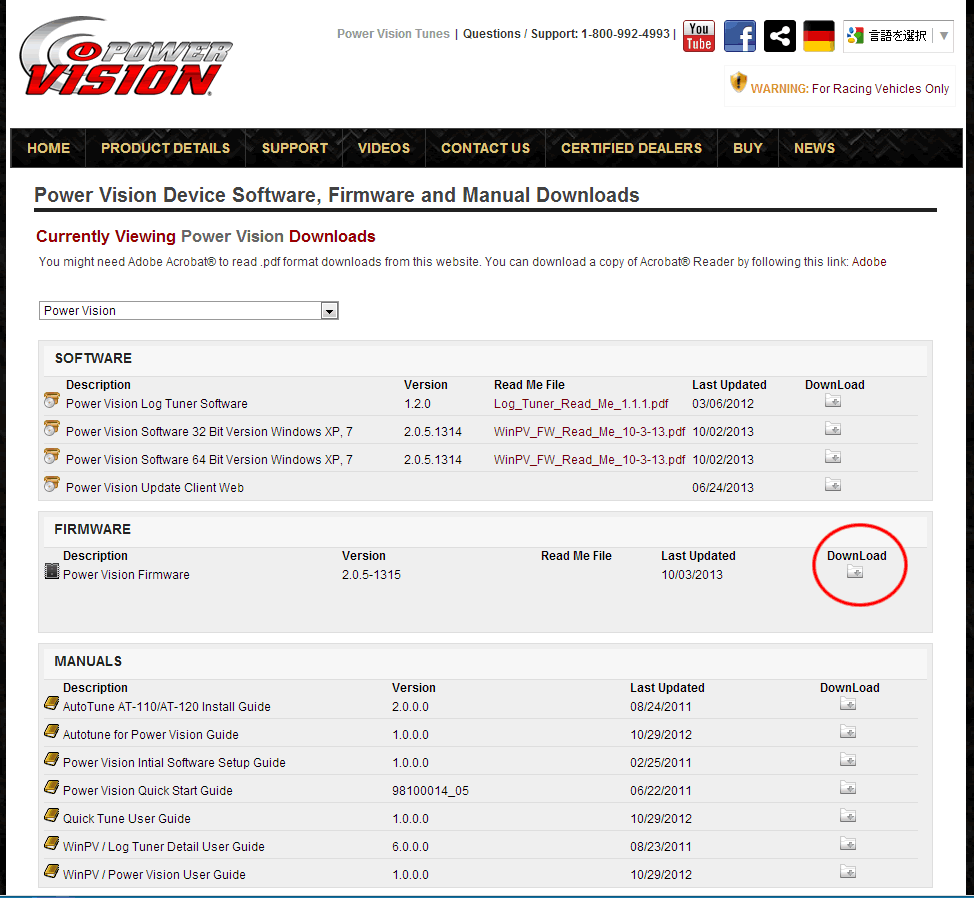Download the Power Vision Firmware file
The height and width of the screenshot is (898, 974).
(x=855, y=572)
